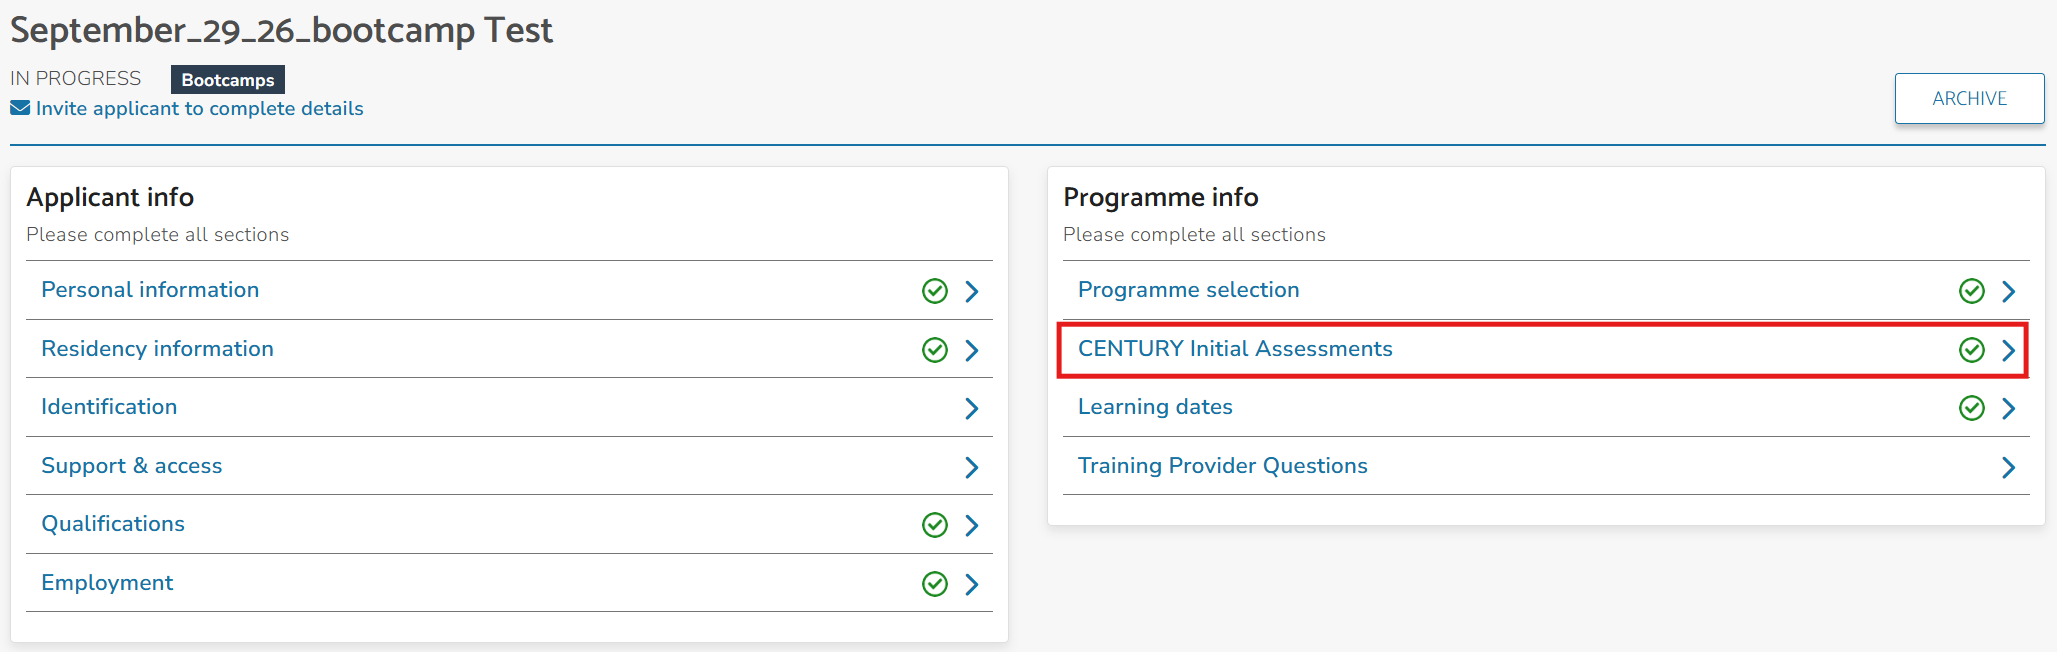Screen dimensions: 2057x652
Task: Open the Identification section
Action: (x=509, y=407)
